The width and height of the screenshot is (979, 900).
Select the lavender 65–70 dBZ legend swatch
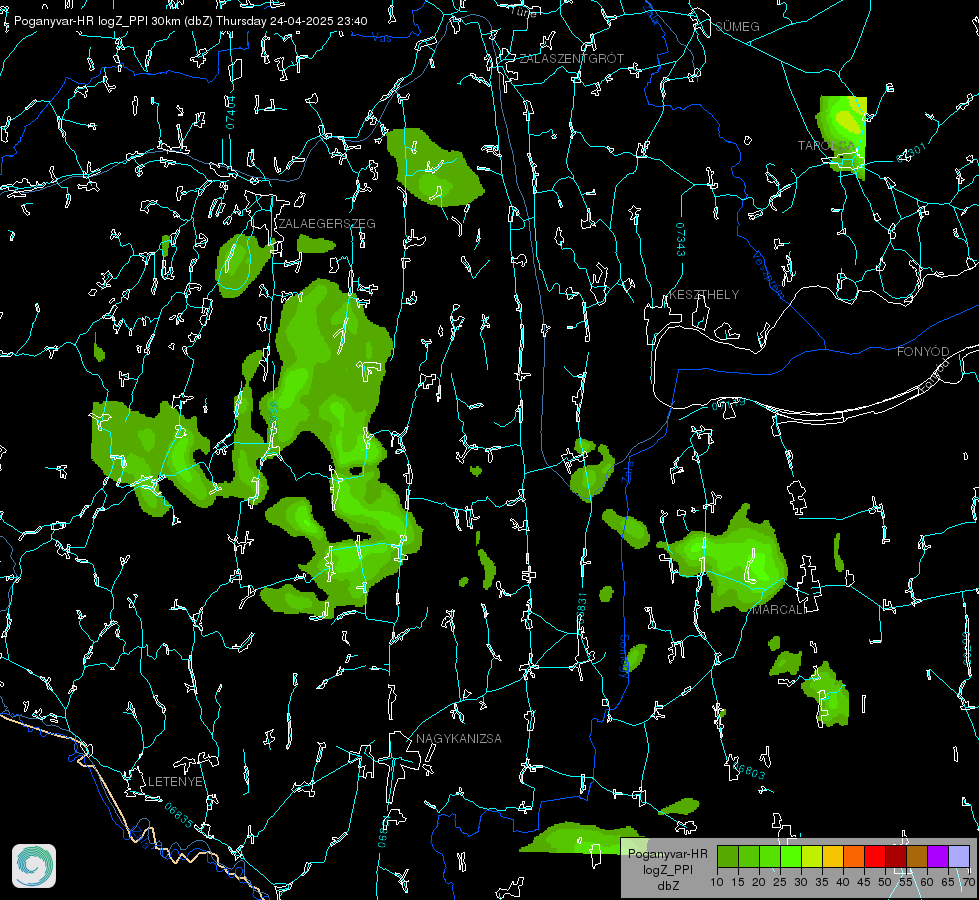(x=958, y=857)
